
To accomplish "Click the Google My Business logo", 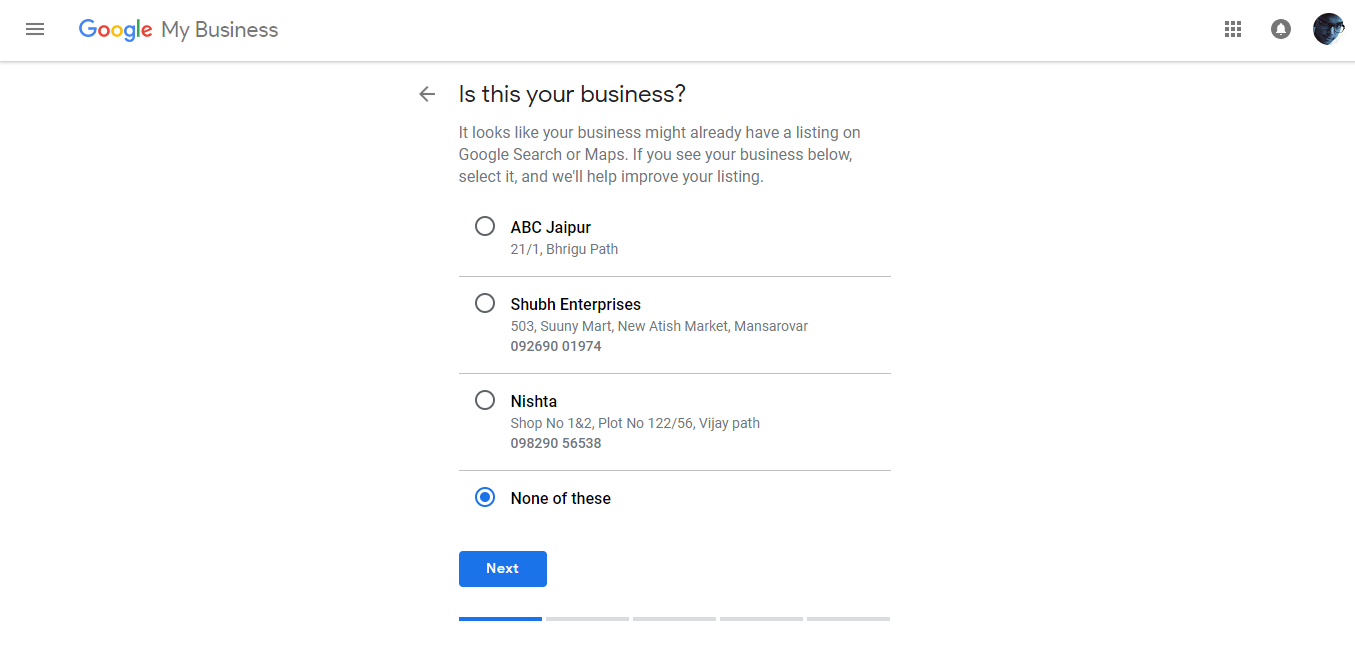I will point(179,30).
